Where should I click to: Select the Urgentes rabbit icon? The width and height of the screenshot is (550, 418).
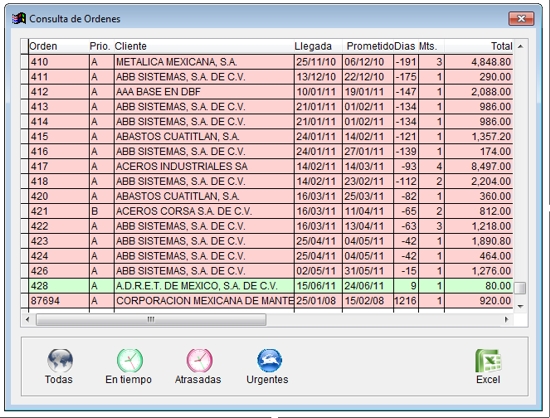click(269, 360)
